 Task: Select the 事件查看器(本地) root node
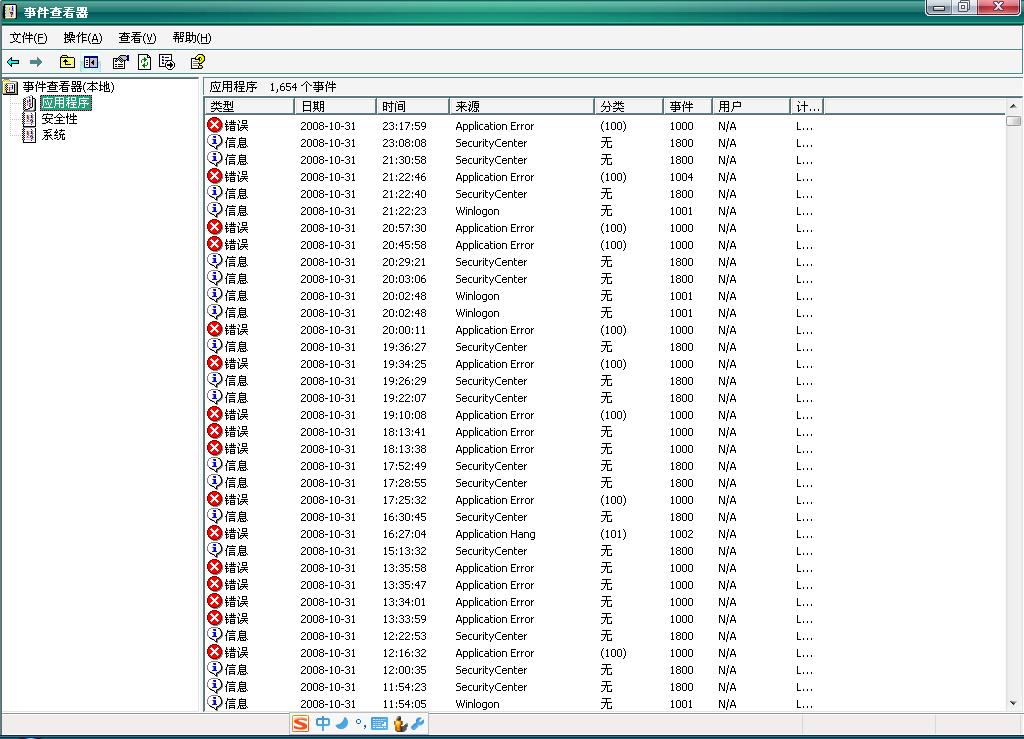(68, 87)
